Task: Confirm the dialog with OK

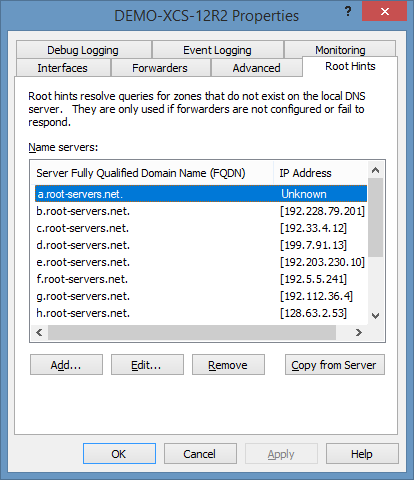Action: tap(119, 453)
